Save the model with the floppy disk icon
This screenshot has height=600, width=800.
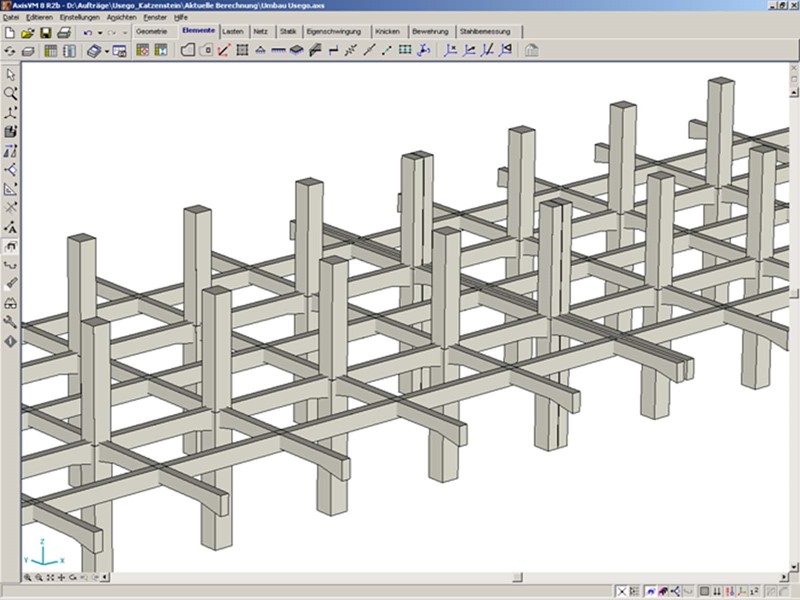click(x=46, y=33)
